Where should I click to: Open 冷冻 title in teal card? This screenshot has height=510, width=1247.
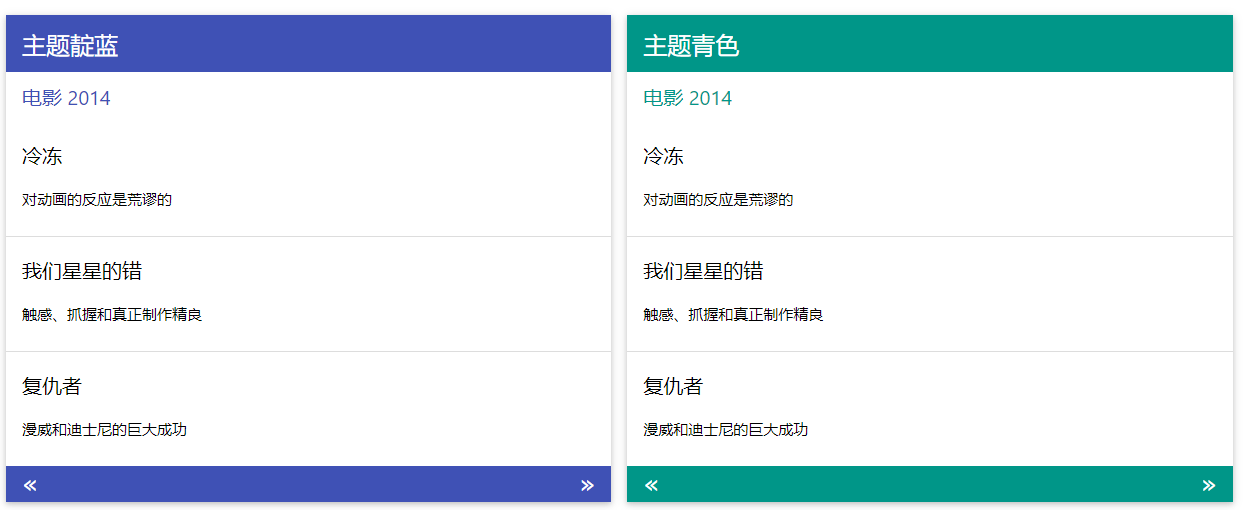click(663, 157)
